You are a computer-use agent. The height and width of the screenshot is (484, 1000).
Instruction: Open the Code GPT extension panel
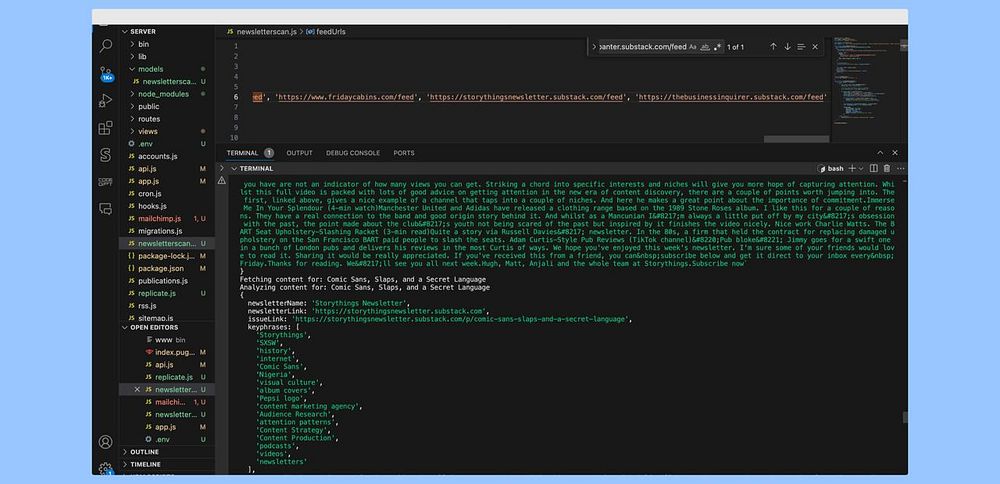[105, 182]
